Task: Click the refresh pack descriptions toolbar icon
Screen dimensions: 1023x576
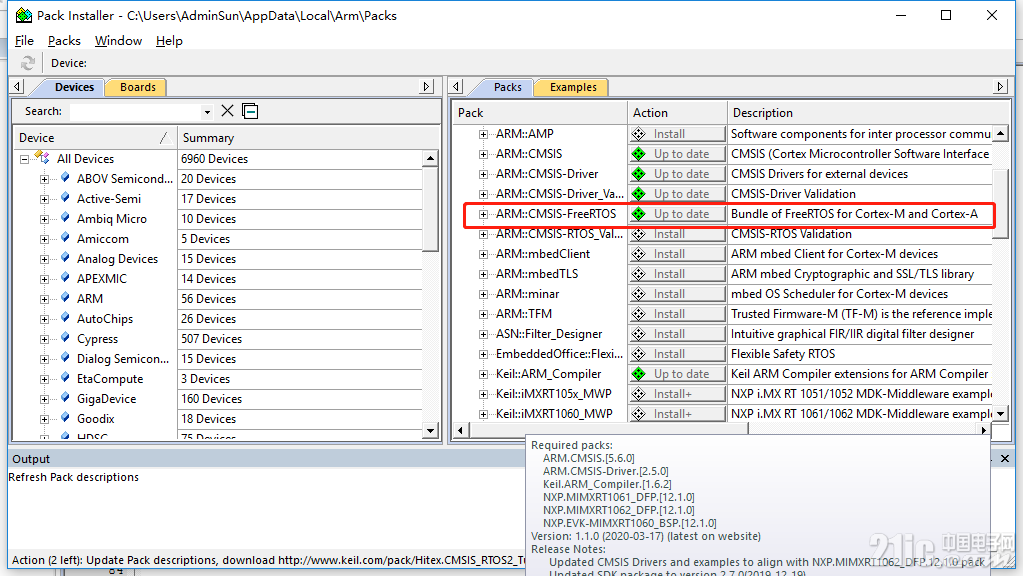Action: tap(27, 63)
